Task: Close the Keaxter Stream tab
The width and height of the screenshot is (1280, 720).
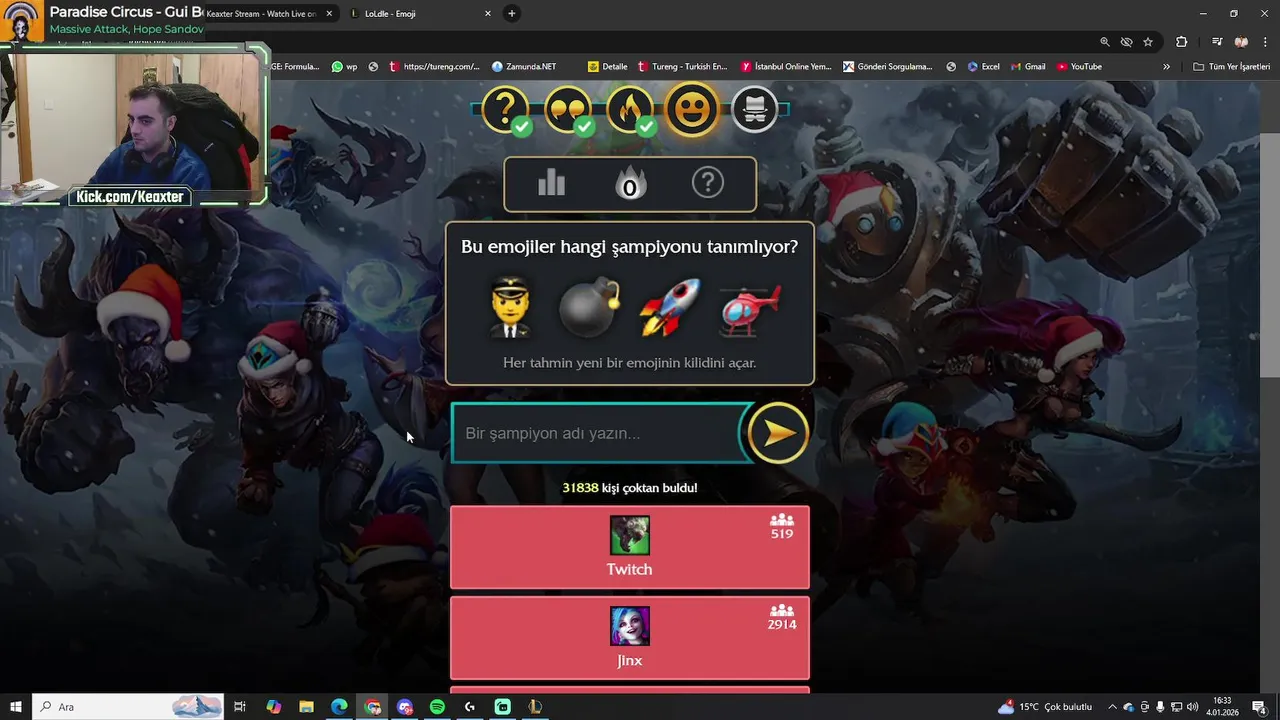Action: coord(329,14)
